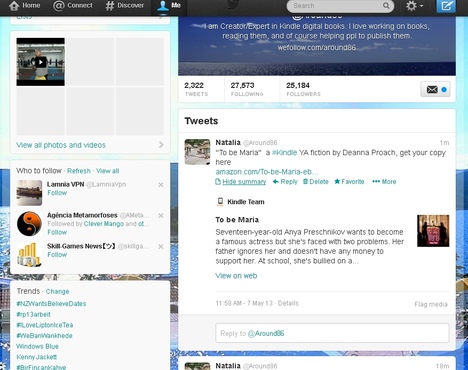View the 2,322 Tweets count

pos(196,89)
